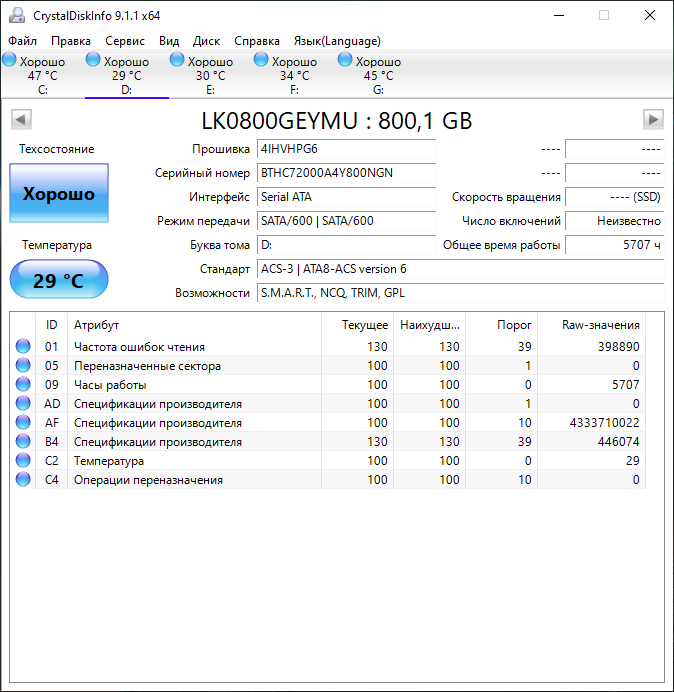Viewport: 674px width, 692px height.
Task: Click the Возможности field with S.M.A.R.T.
Action: [461, 293]
